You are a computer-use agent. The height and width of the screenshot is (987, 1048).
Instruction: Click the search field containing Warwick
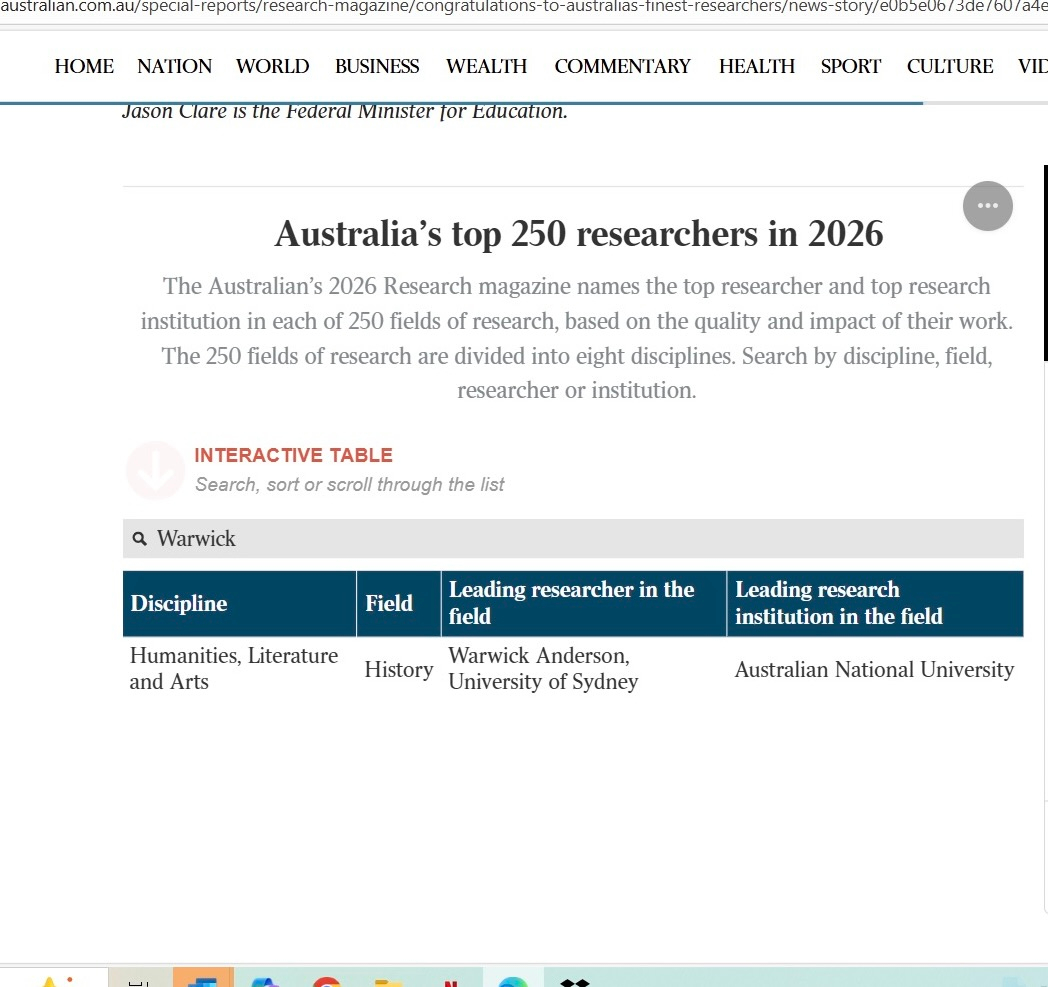click(x=580, y=539)
